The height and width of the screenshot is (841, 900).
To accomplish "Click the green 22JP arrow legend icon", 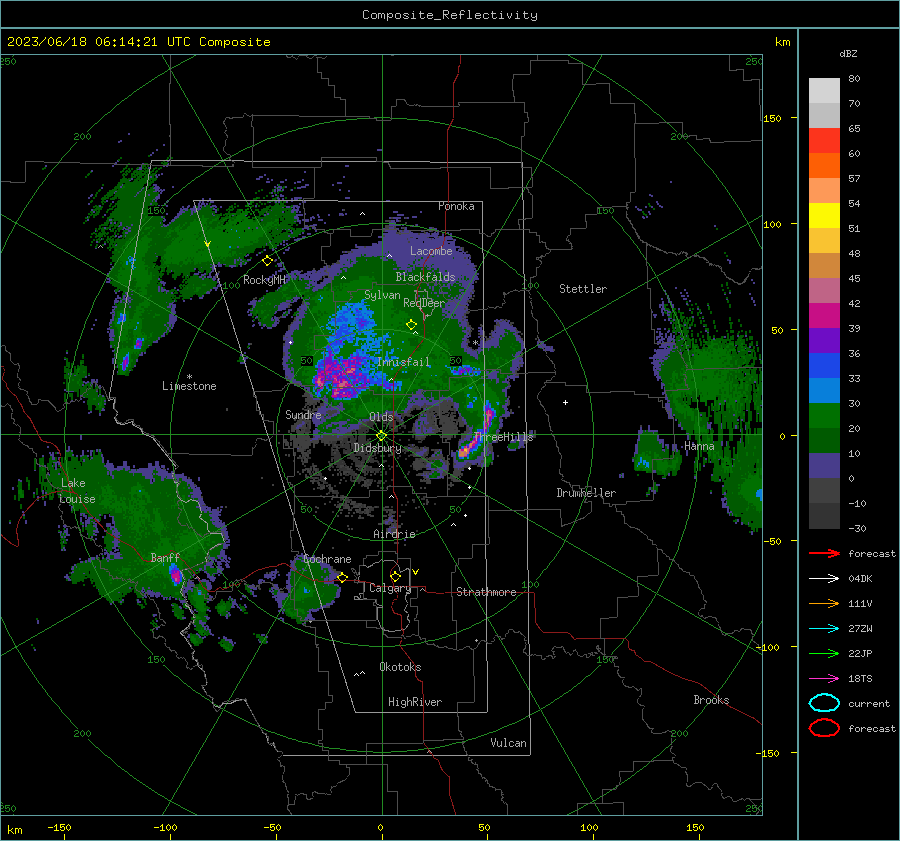I will (x=824, y=653).
